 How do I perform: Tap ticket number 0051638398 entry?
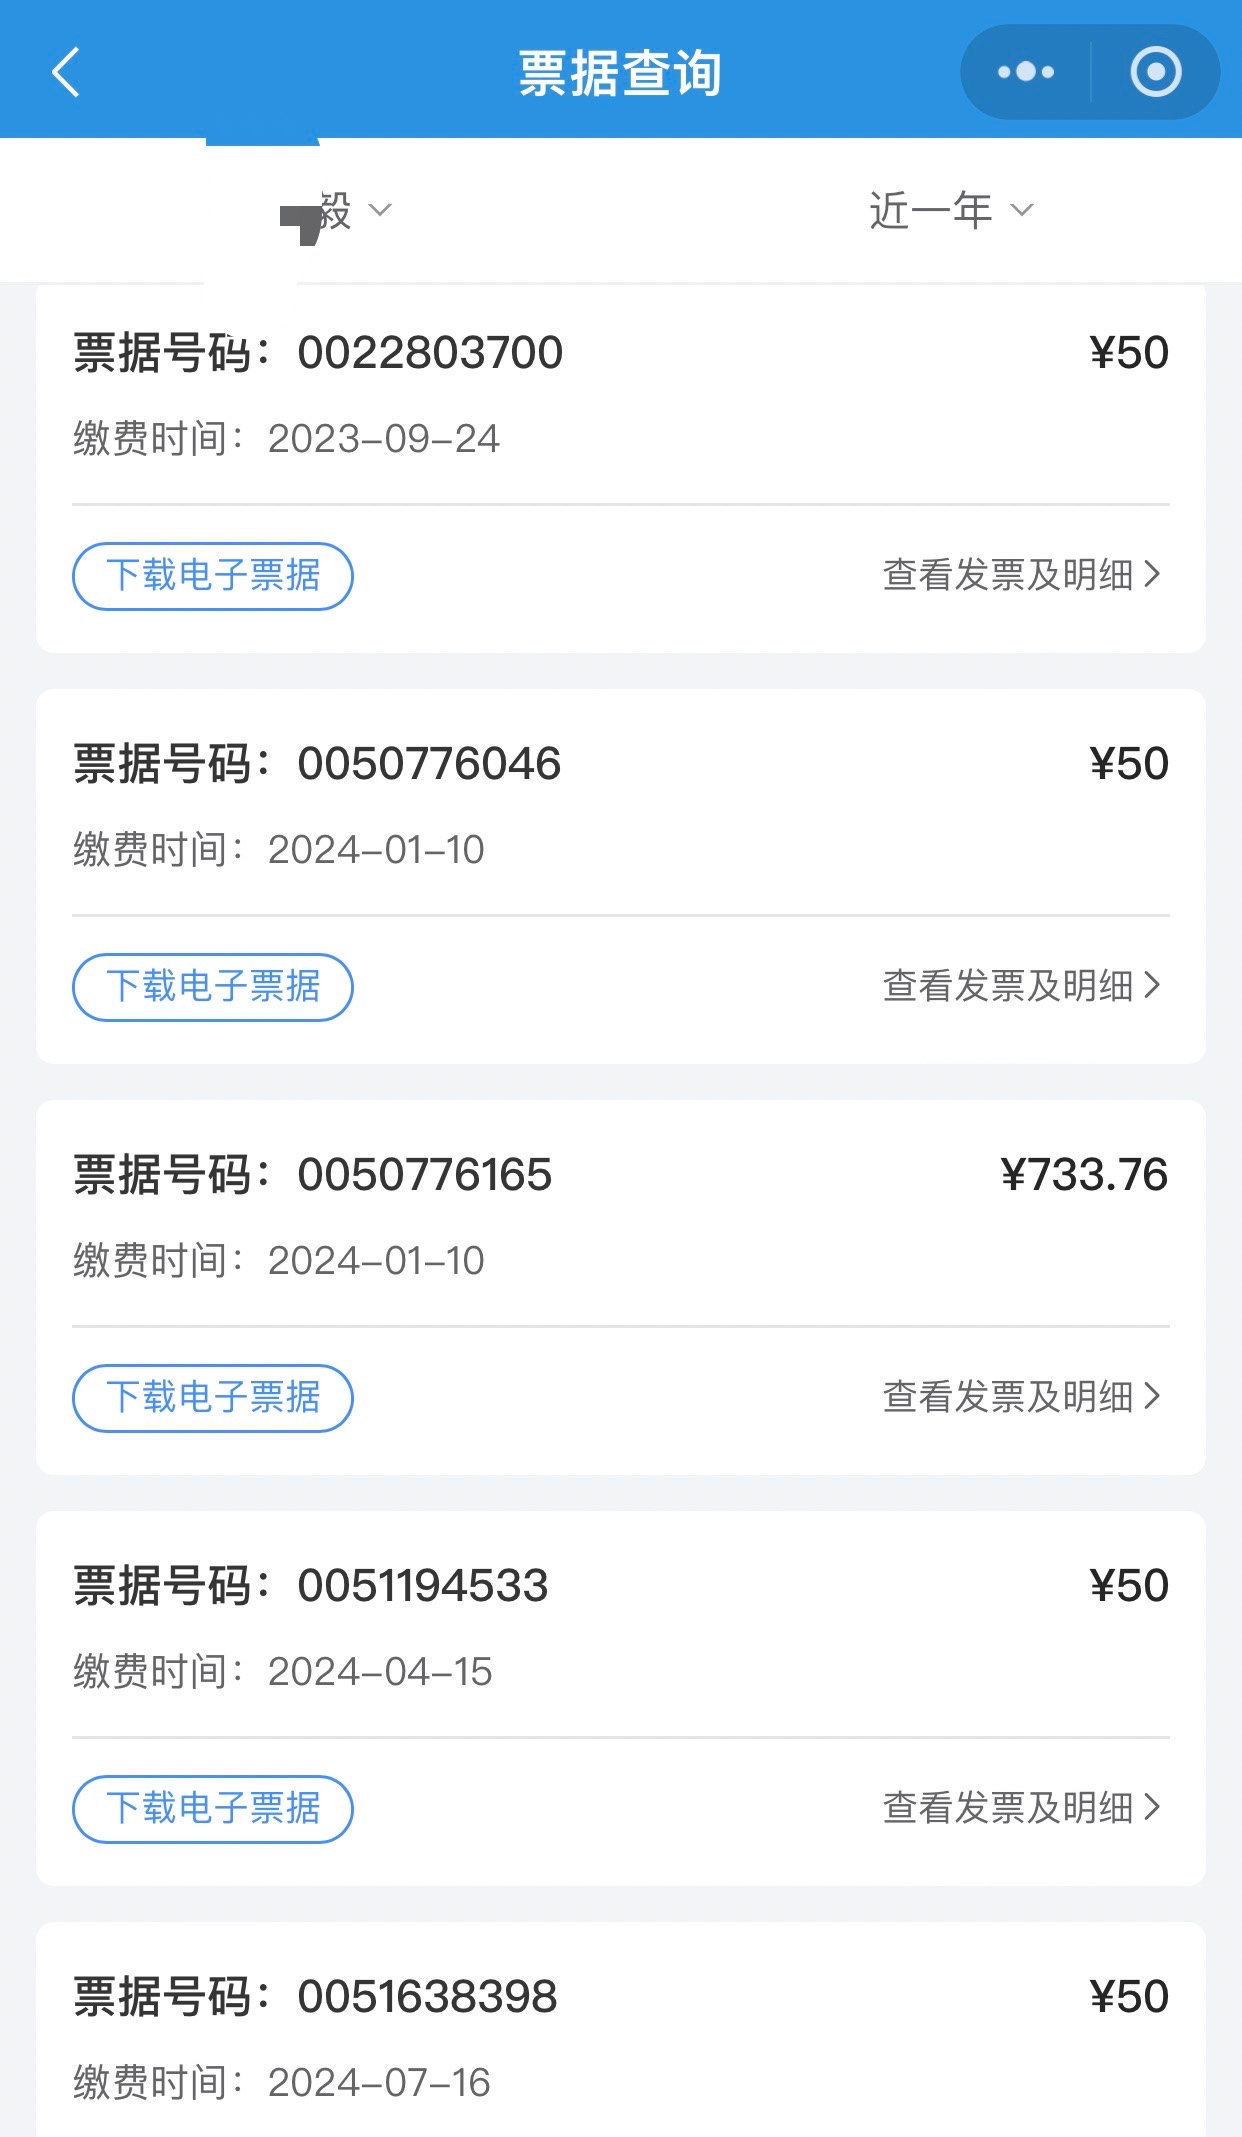427,1997
